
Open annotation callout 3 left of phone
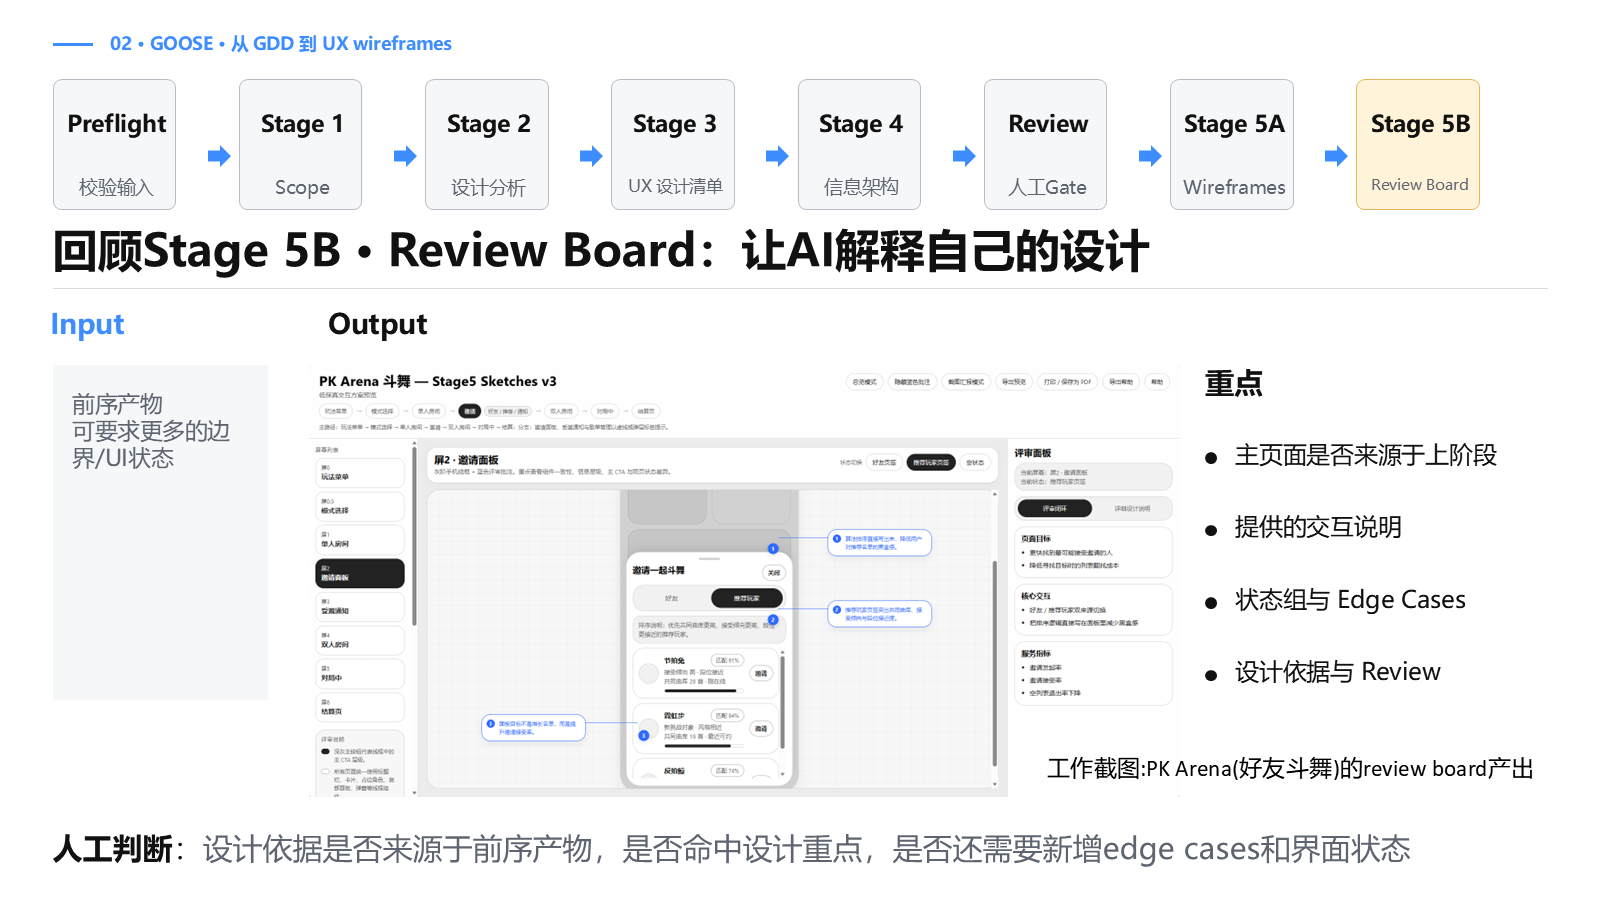[x=534, y=728]
